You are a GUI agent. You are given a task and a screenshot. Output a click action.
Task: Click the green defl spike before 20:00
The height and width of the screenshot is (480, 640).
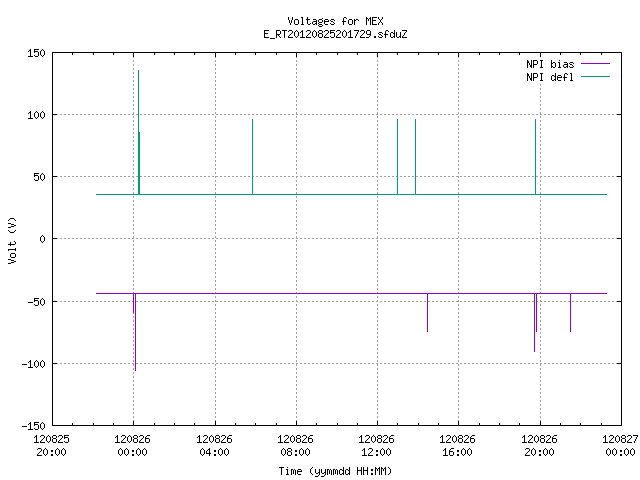[x=536, y=157]
